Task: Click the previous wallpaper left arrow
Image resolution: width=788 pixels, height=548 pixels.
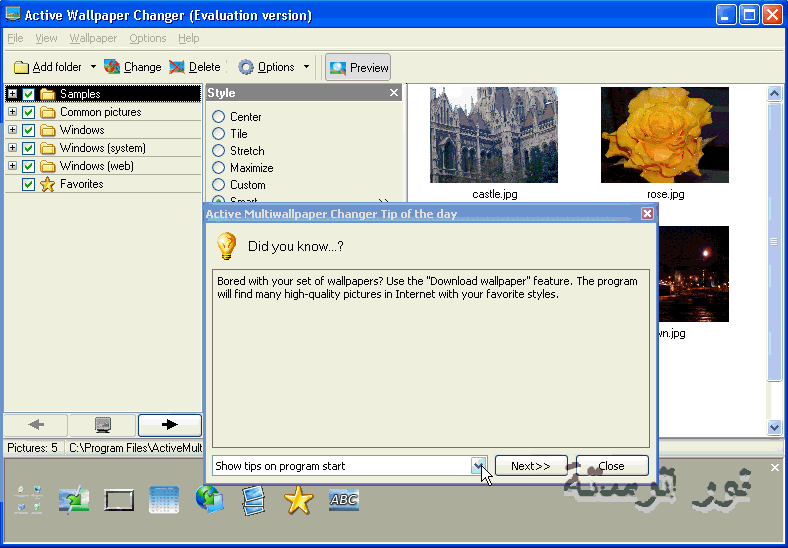Action: point(36,425)
